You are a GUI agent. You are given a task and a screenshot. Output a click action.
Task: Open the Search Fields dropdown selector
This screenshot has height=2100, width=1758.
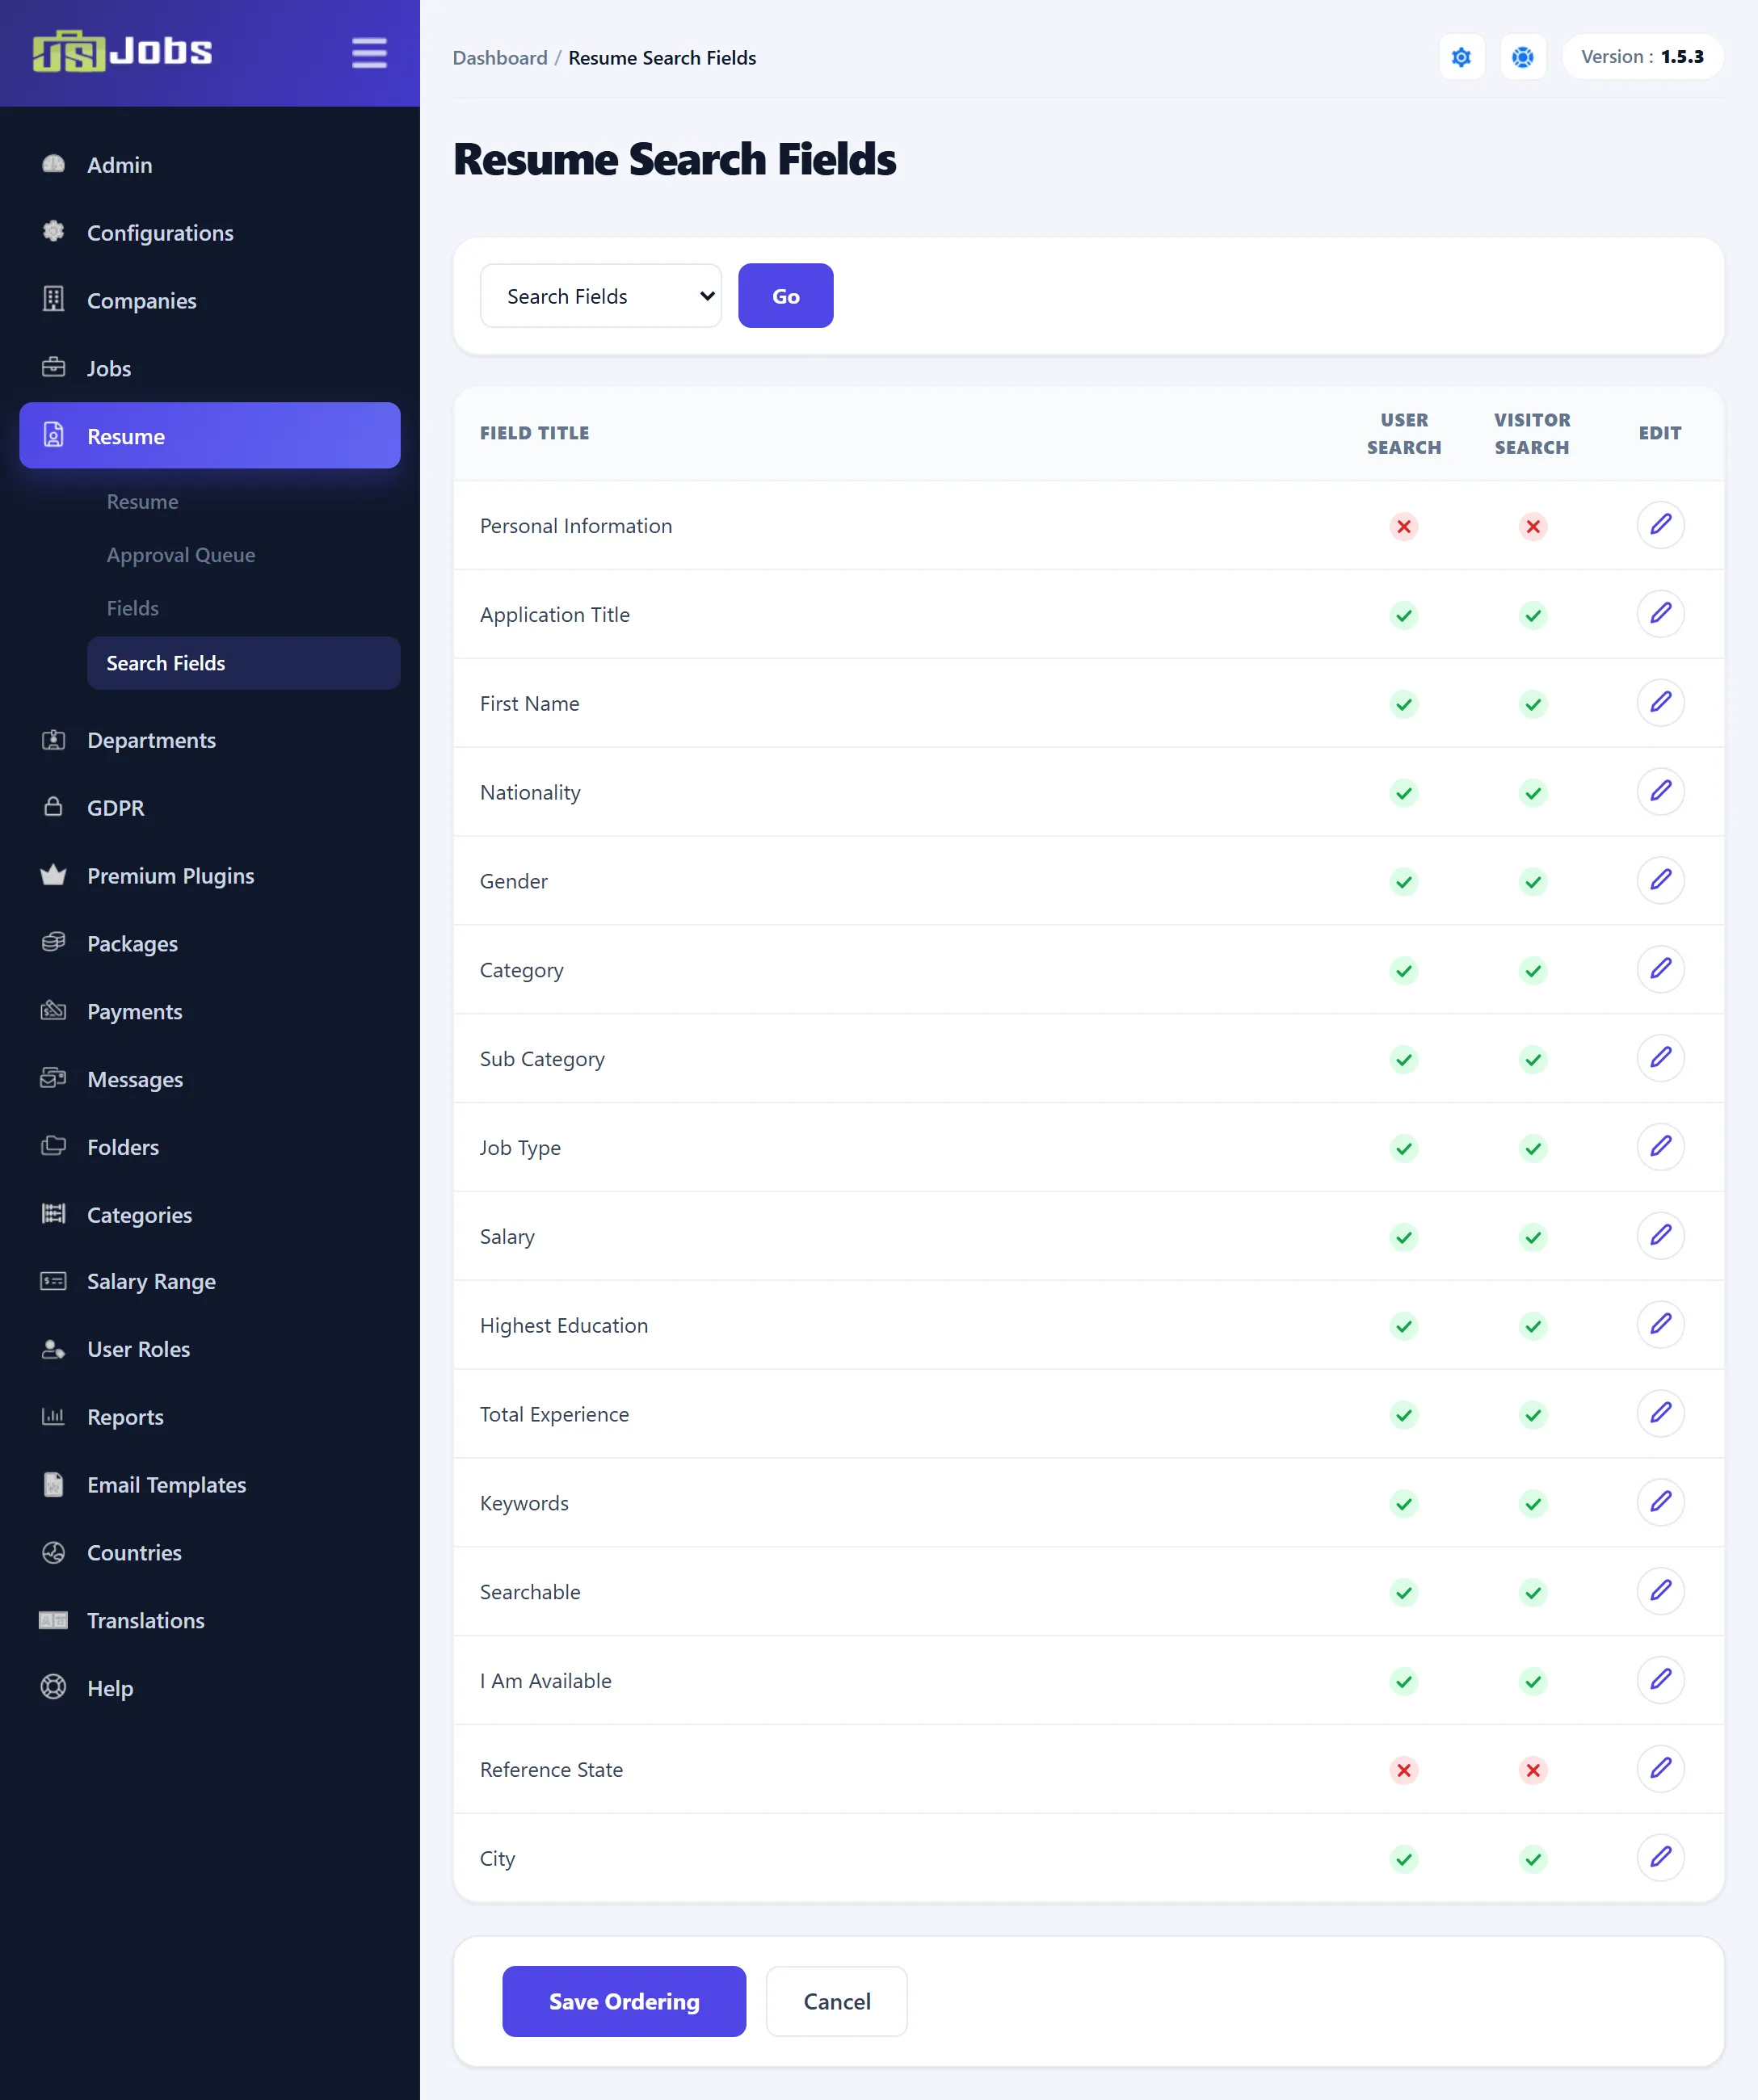[x=600, y=296]
